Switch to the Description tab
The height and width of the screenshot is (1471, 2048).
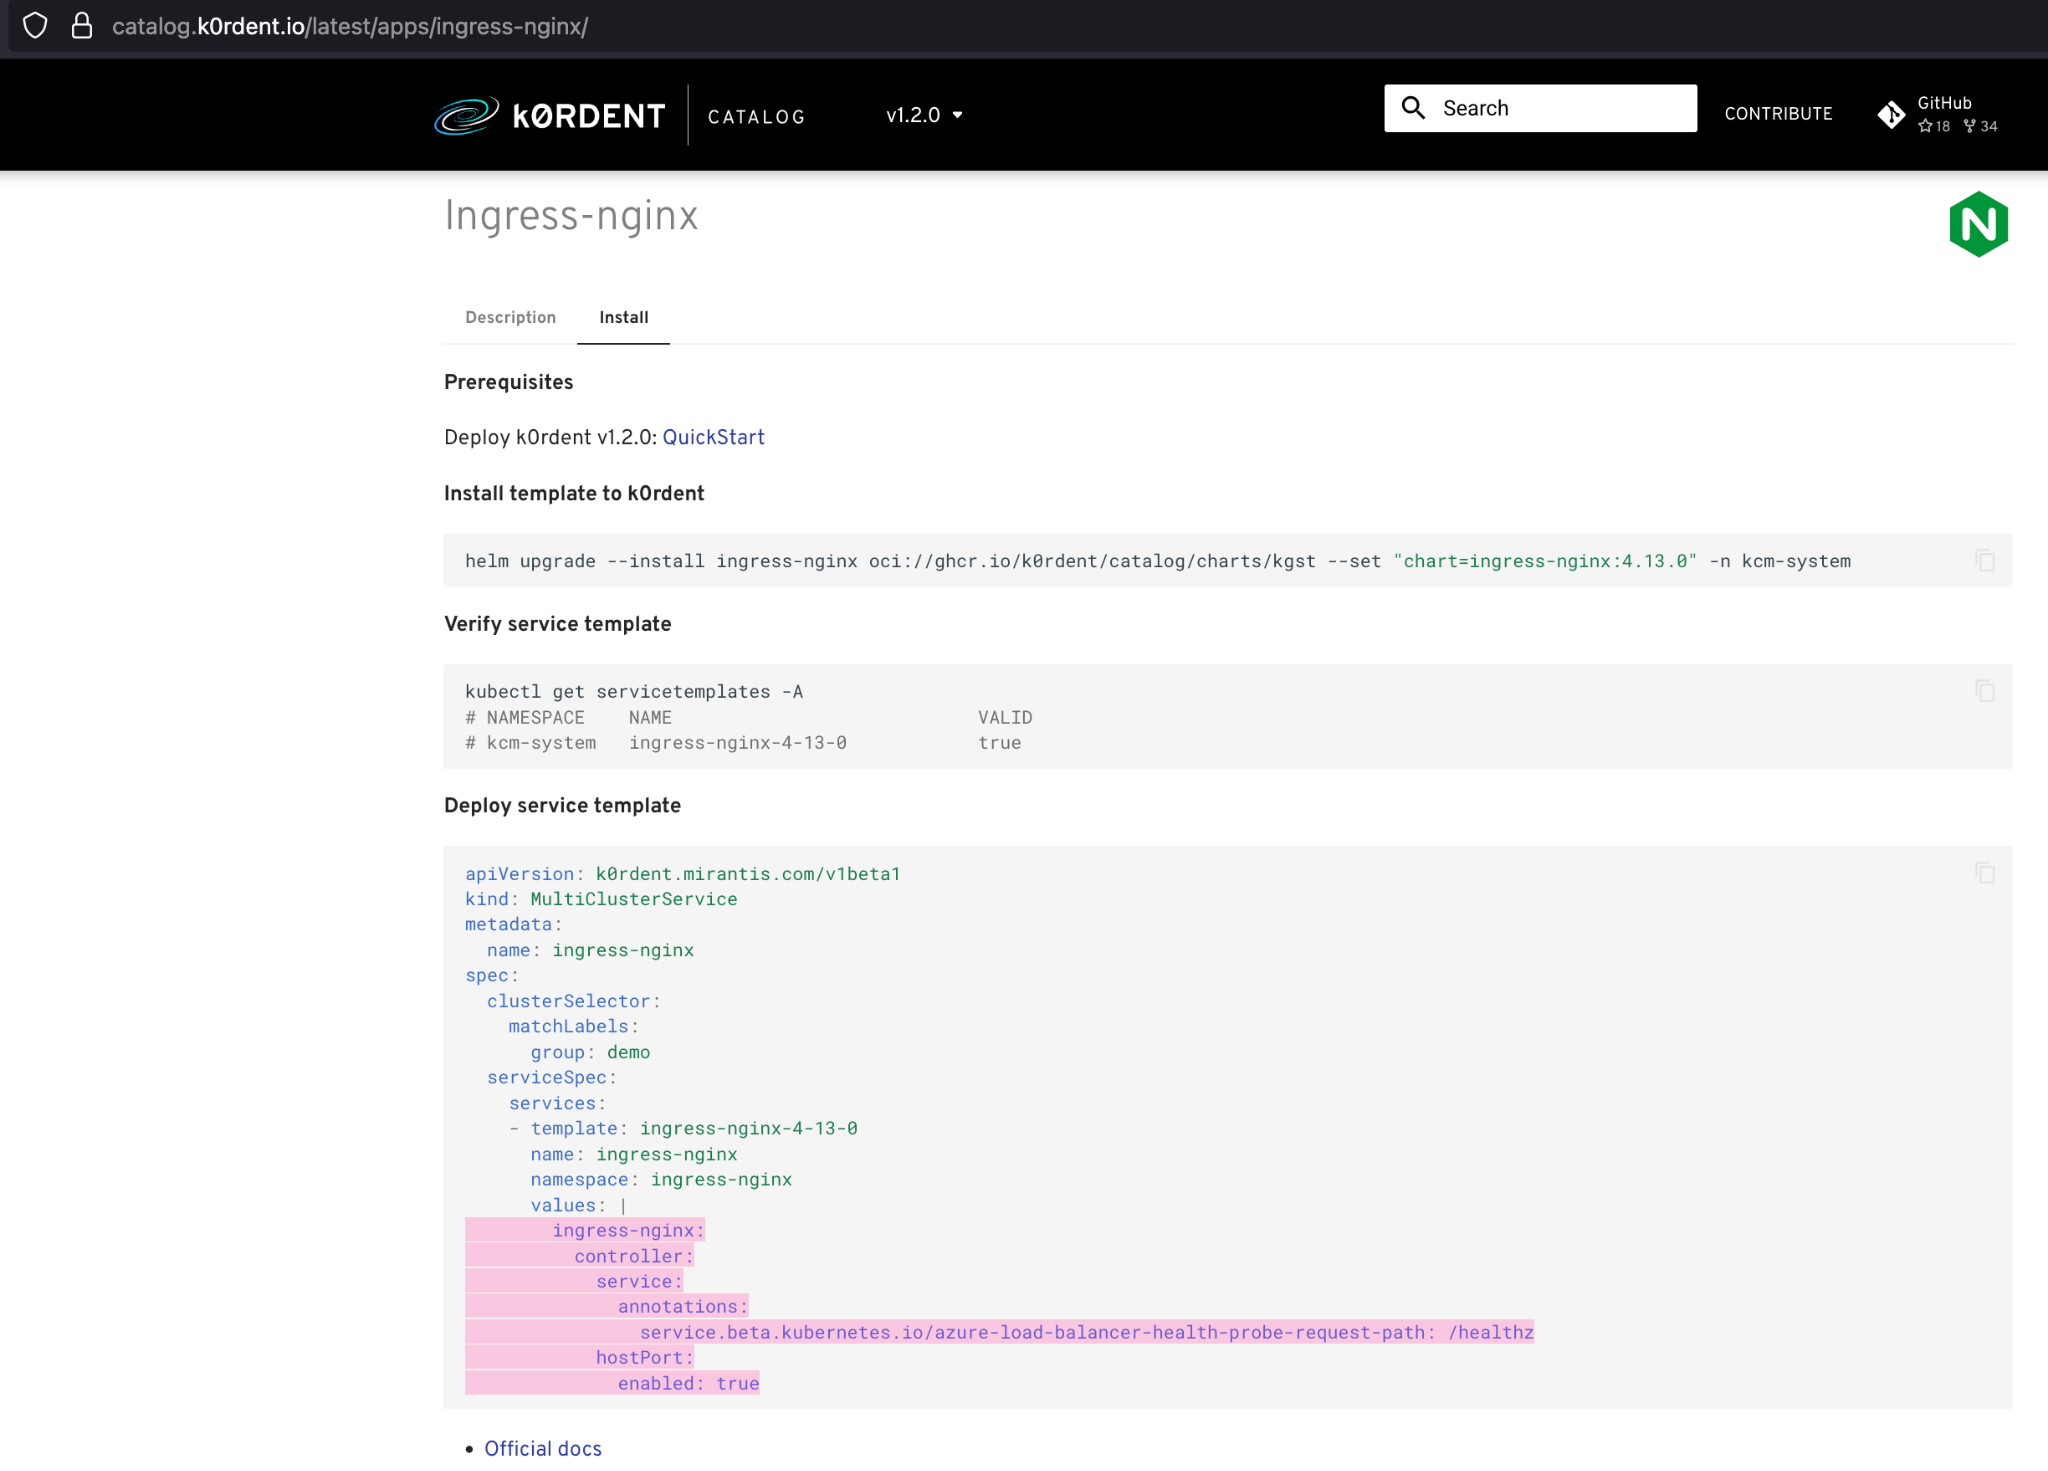(x=510, y=317)
